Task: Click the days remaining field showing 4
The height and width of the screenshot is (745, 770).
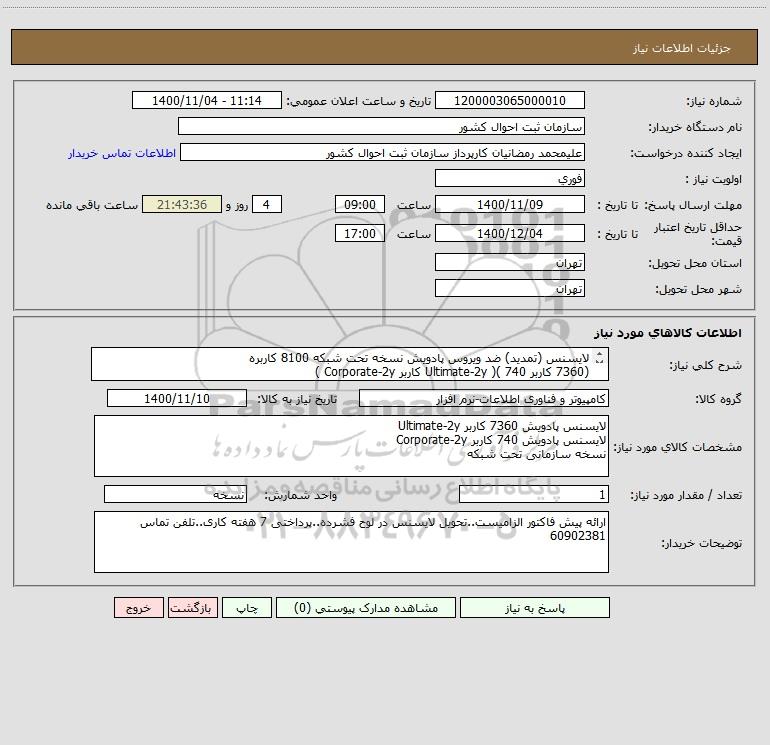Action: coord(267,204)
